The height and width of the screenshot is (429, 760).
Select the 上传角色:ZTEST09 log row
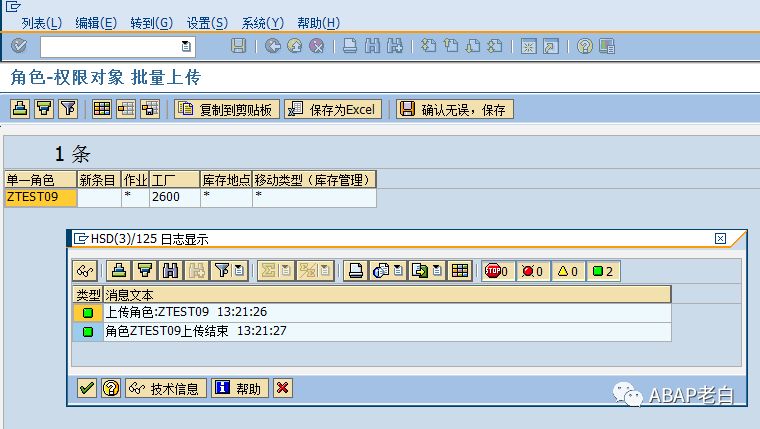tap(372, 313)
